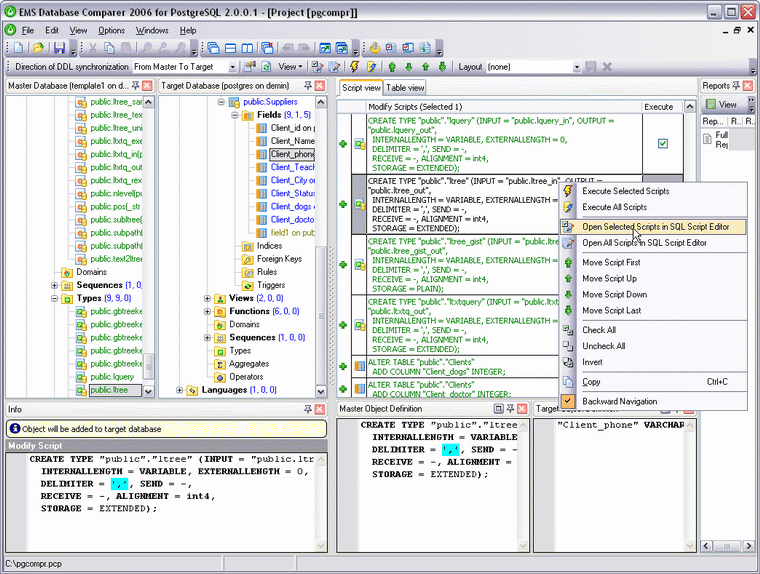Viewport: 760px width, 574px height.
Task: Save the project with the floppy disk icon
Action: [59, 48]
